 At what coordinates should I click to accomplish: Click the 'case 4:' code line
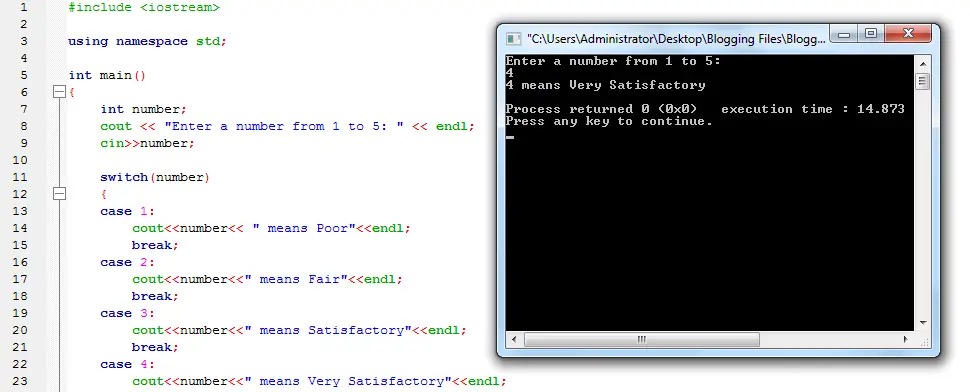click(x=128, y=364)
